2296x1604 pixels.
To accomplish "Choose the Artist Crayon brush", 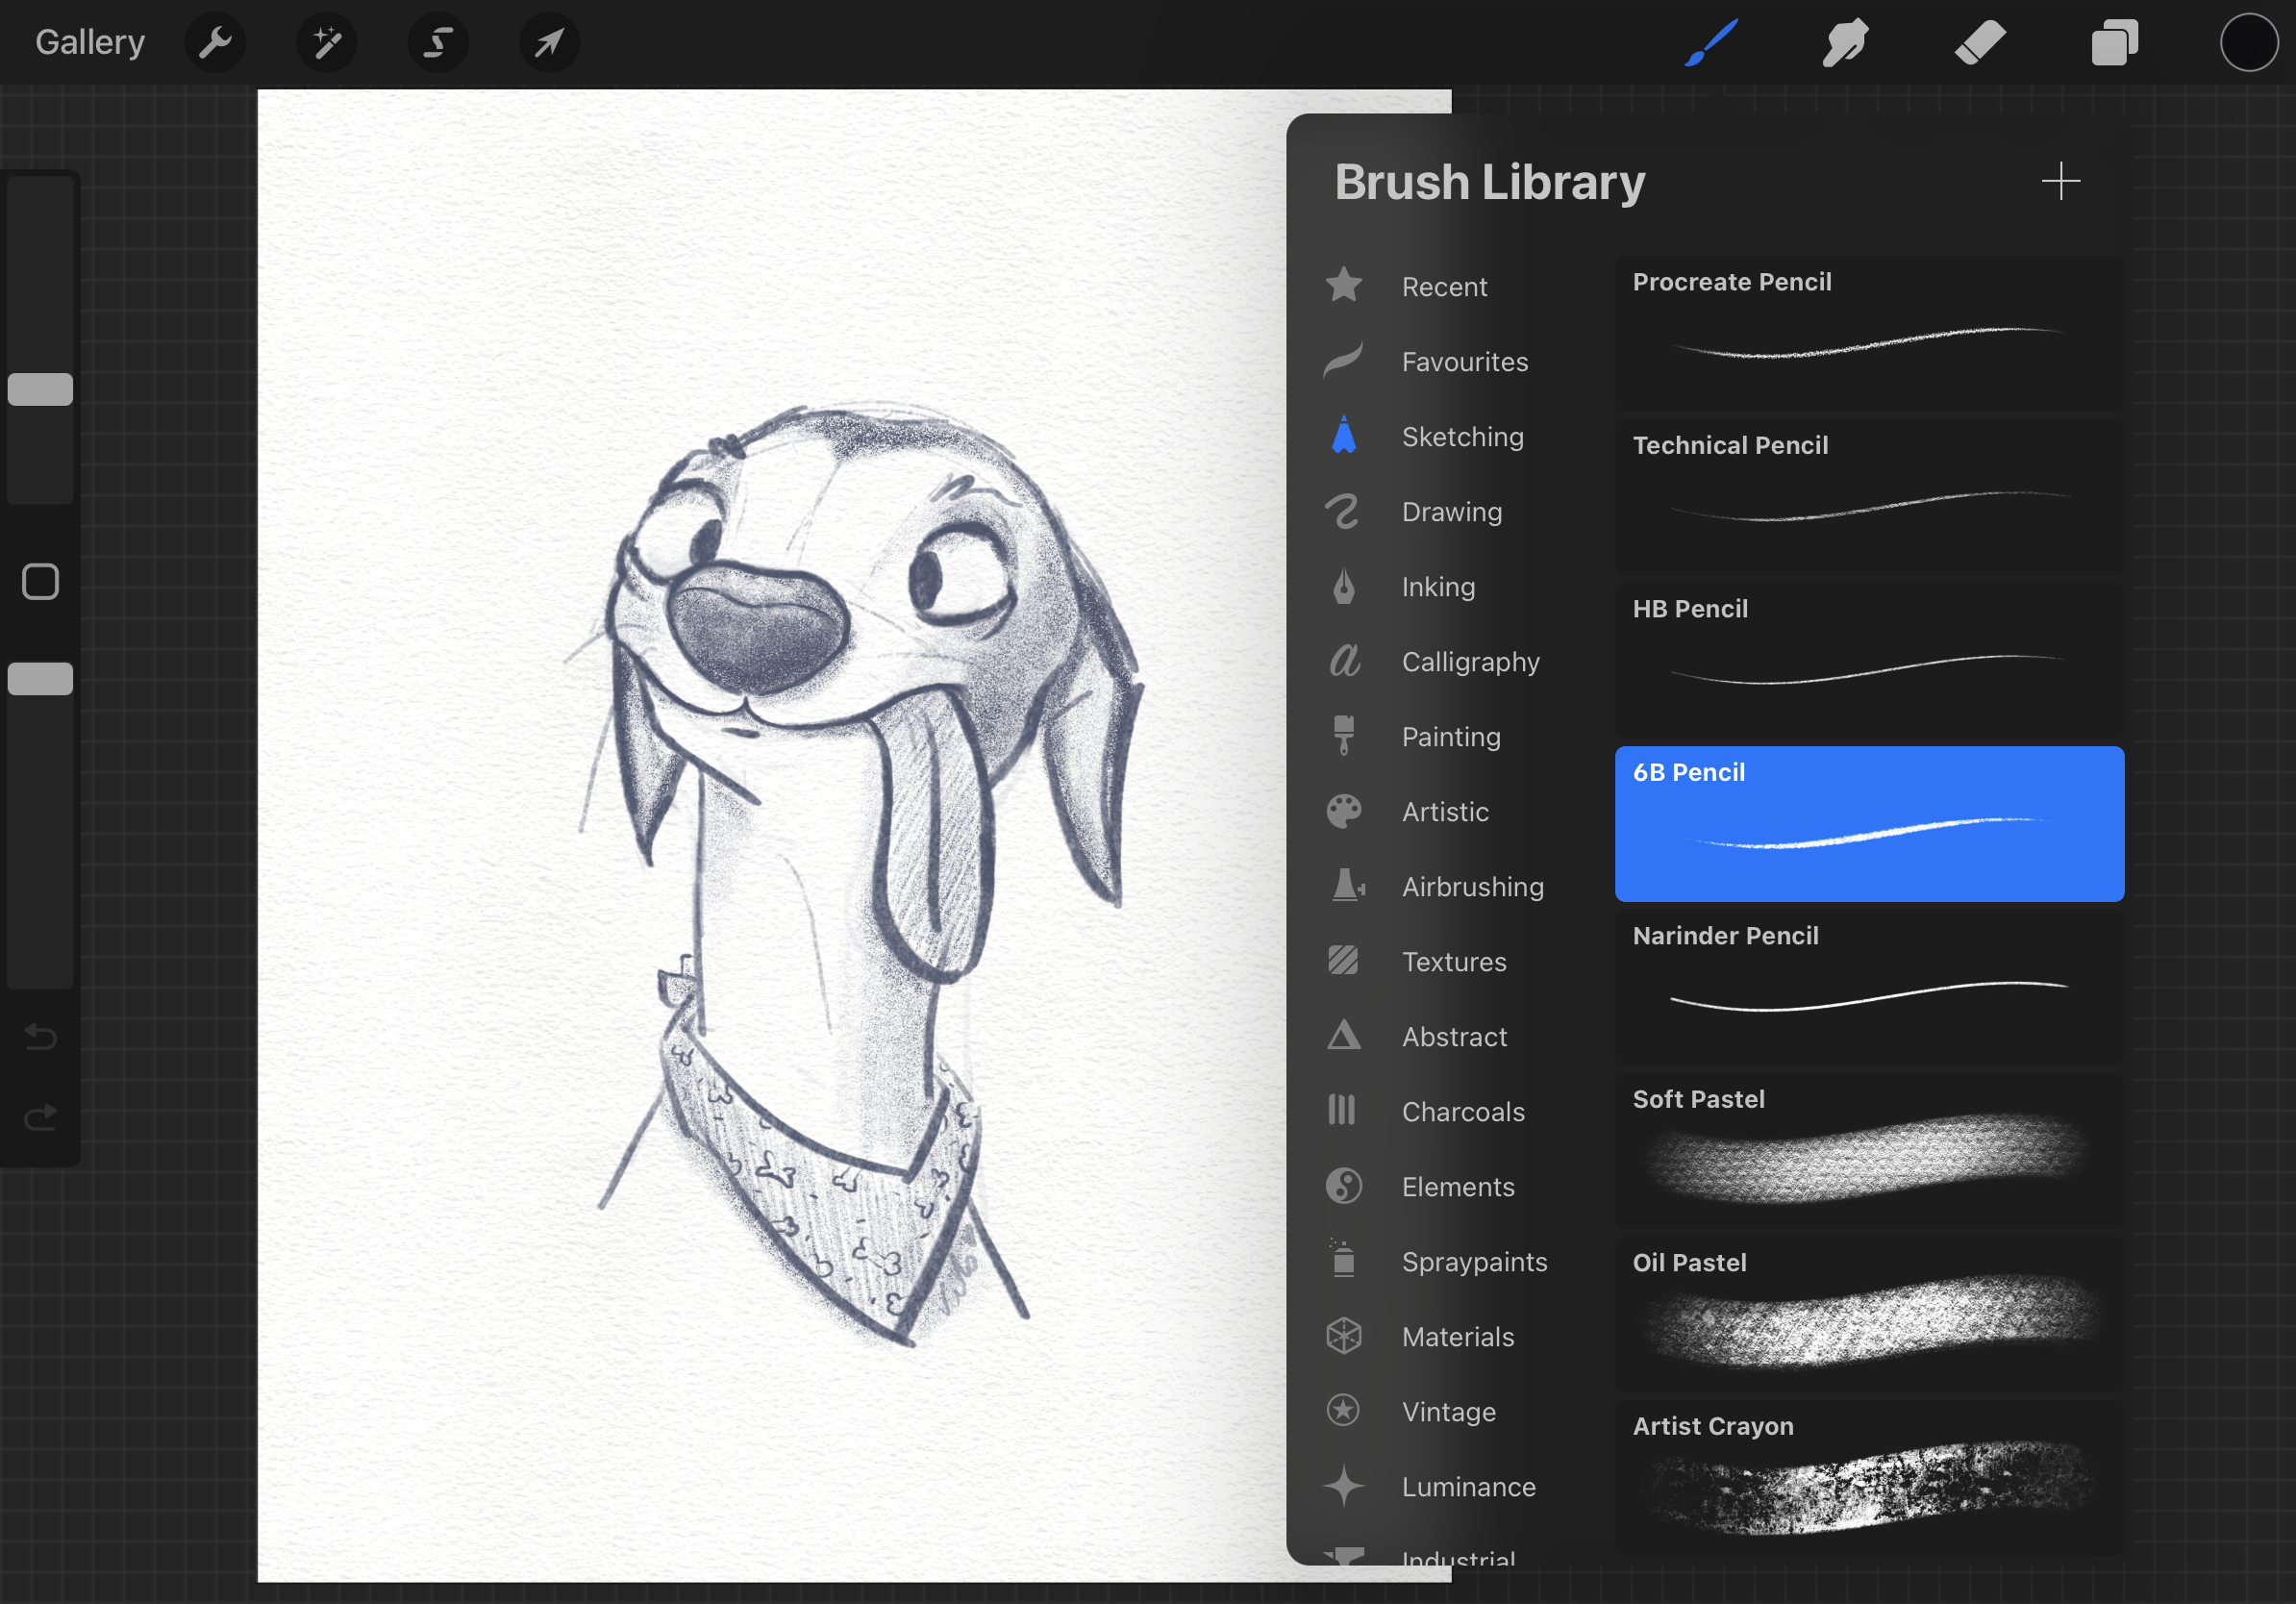I will pos(1869,1478).
